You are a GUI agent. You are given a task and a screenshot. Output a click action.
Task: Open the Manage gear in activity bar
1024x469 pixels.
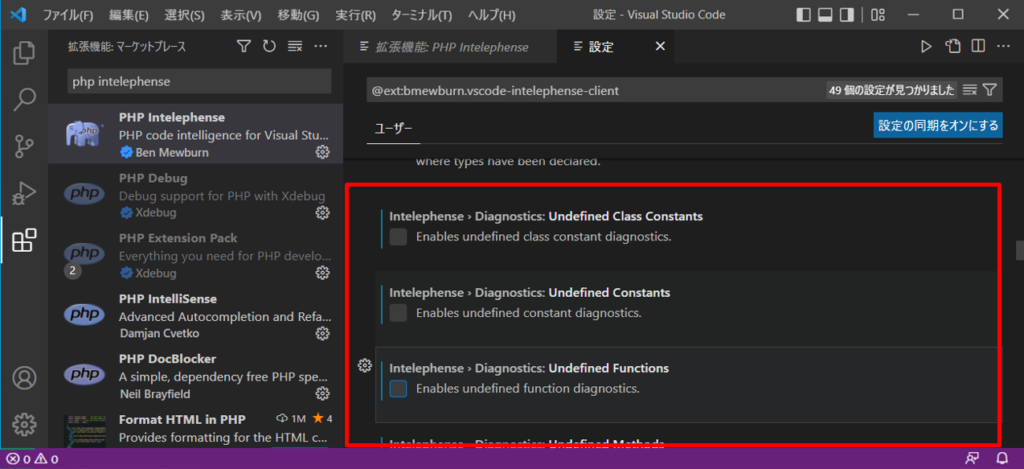(x=24, y=424)
